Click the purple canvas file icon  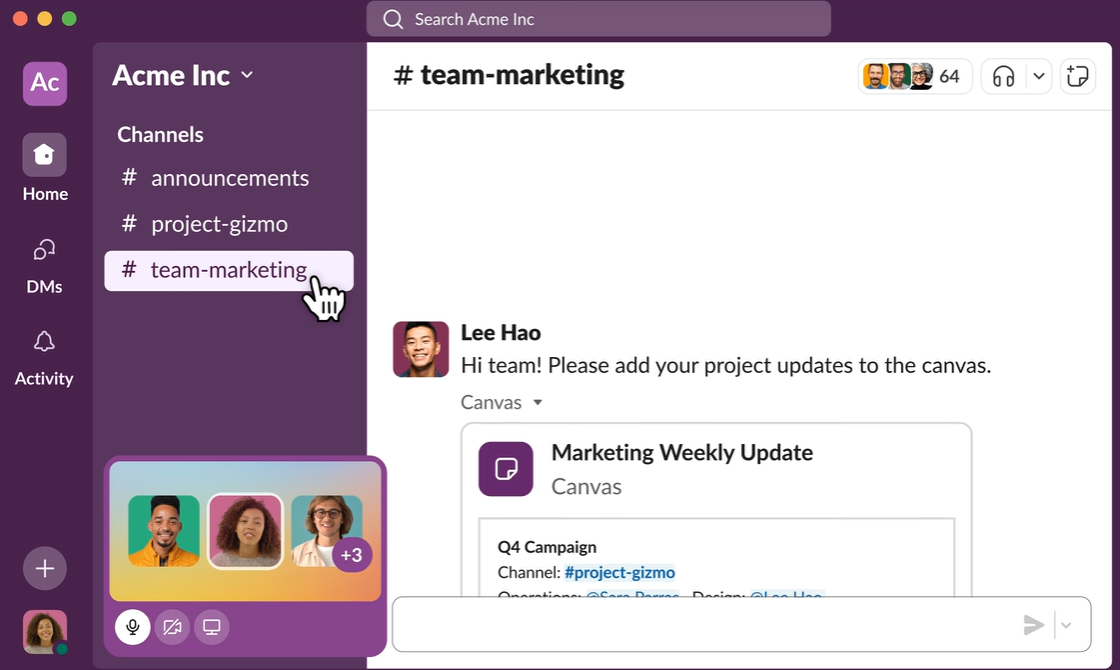click(x=506, y=469)
